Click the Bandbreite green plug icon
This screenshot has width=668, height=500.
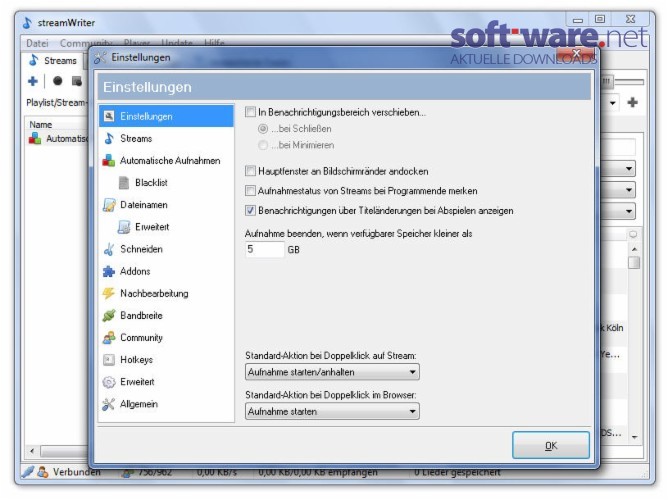tap(109, 316)
